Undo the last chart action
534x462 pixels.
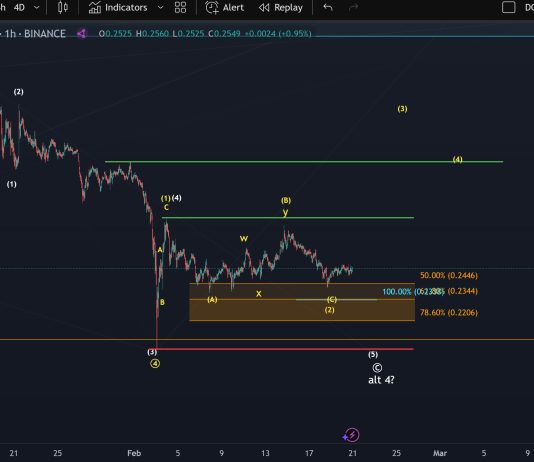pyautogui.click(x=328, y=7)
